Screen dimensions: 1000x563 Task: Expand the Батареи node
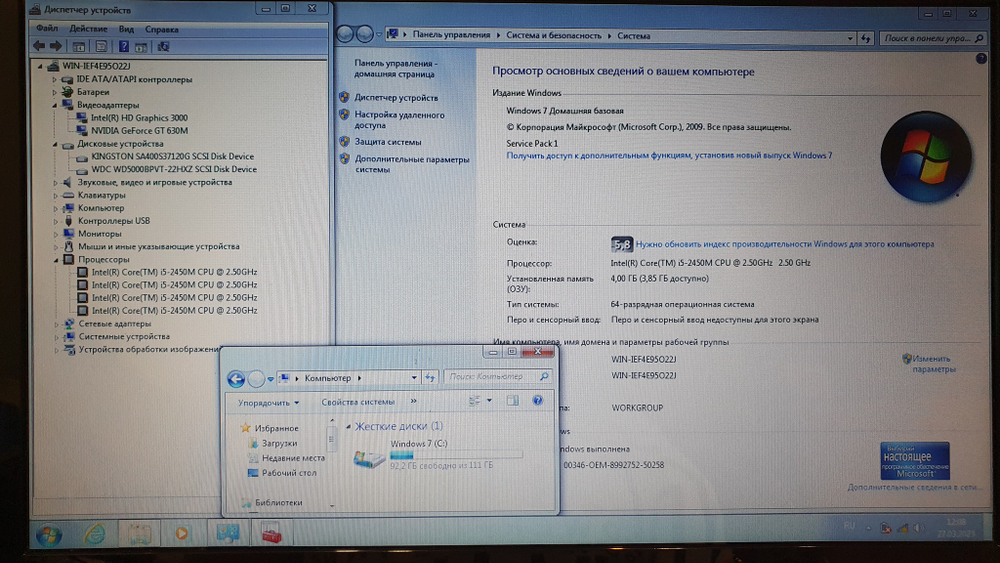coord(55,92)
